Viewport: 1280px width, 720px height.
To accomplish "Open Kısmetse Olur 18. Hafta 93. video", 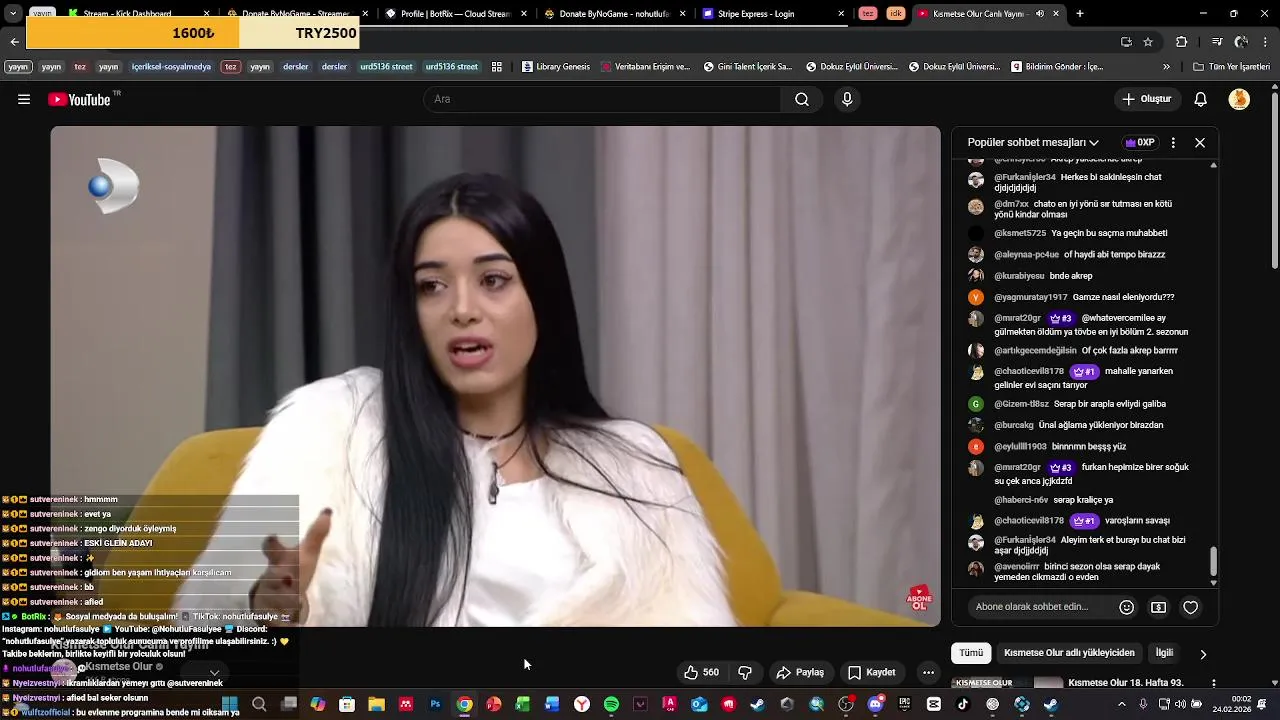I will (1125, 683).
